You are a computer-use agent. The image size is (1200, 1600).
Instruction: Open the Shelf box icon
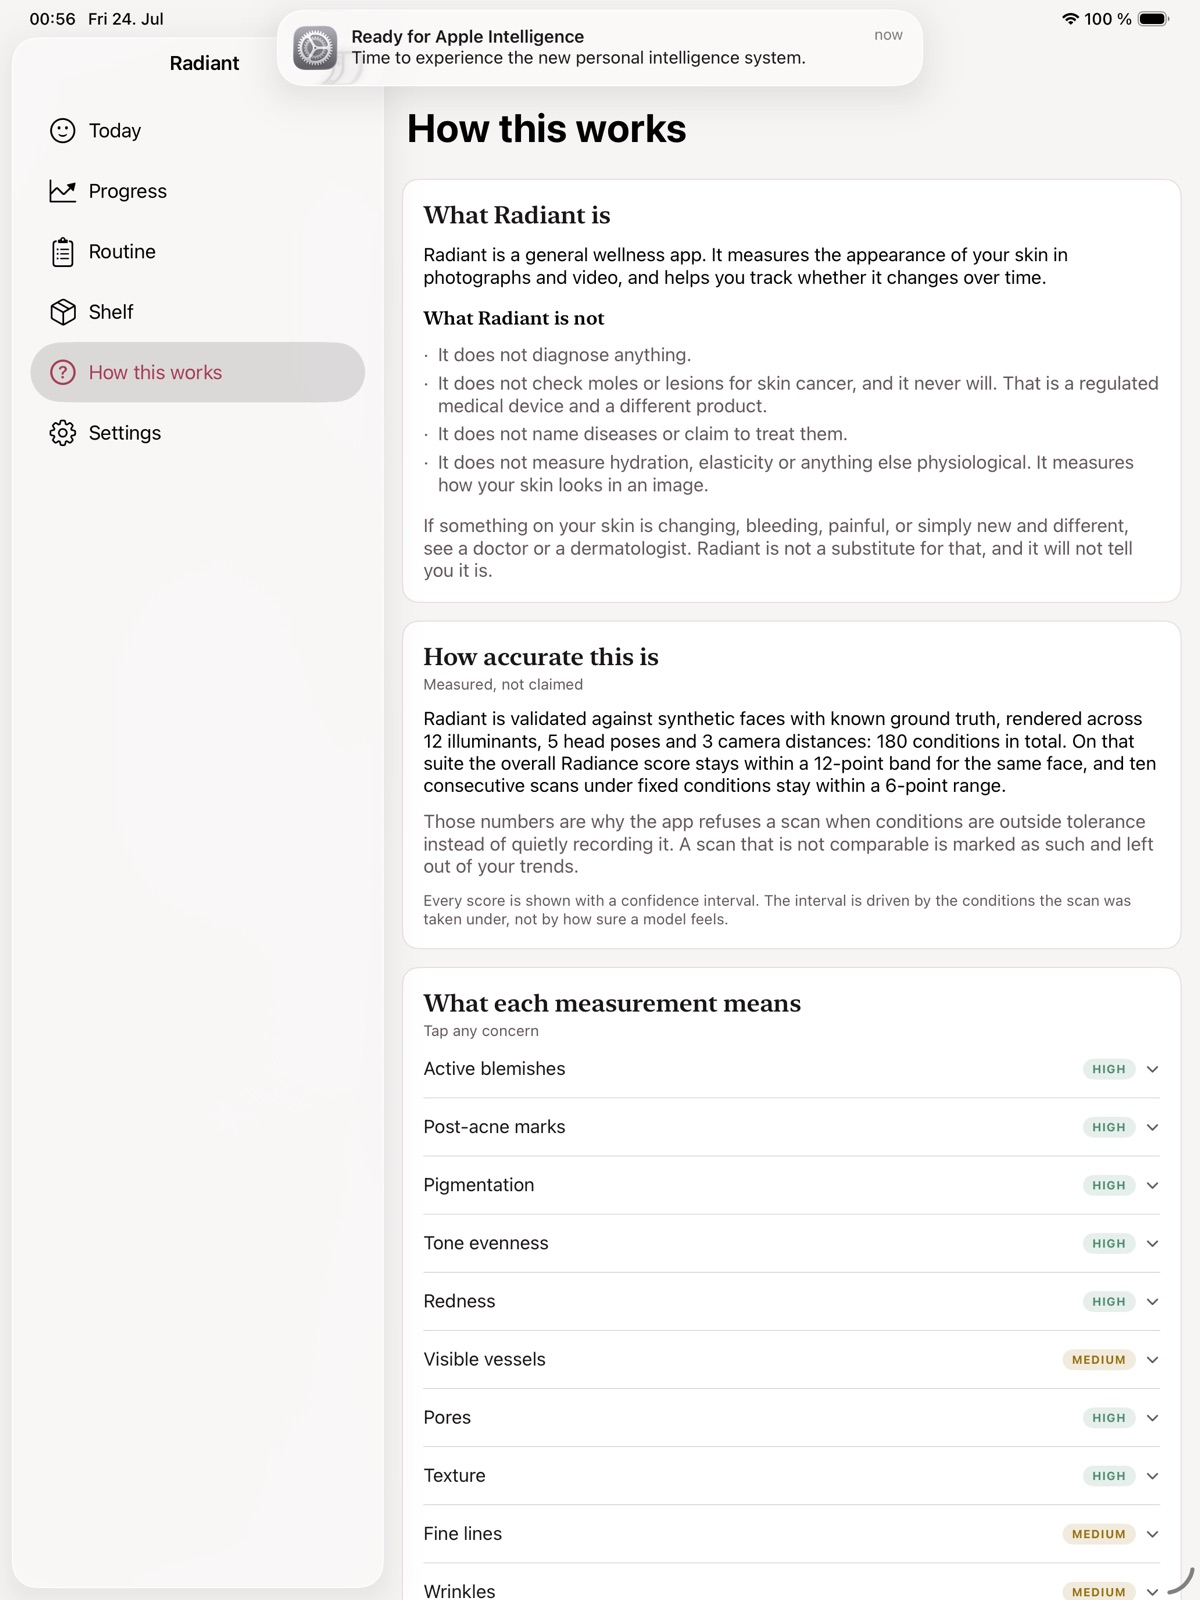[63, 312]
